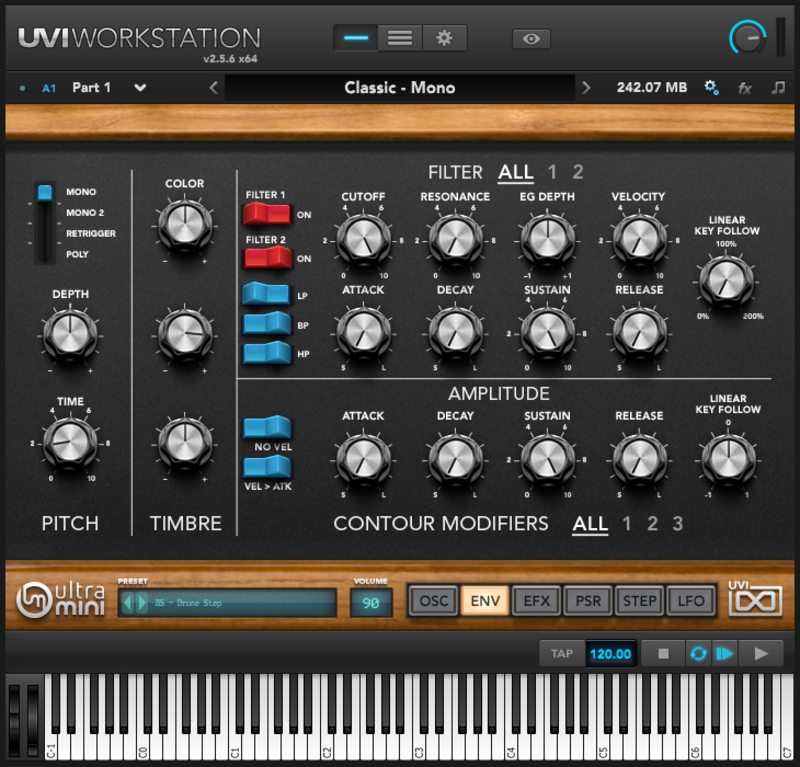The image size is (800, 767).
Task: Open the ENV page
Action: (485, 601)
